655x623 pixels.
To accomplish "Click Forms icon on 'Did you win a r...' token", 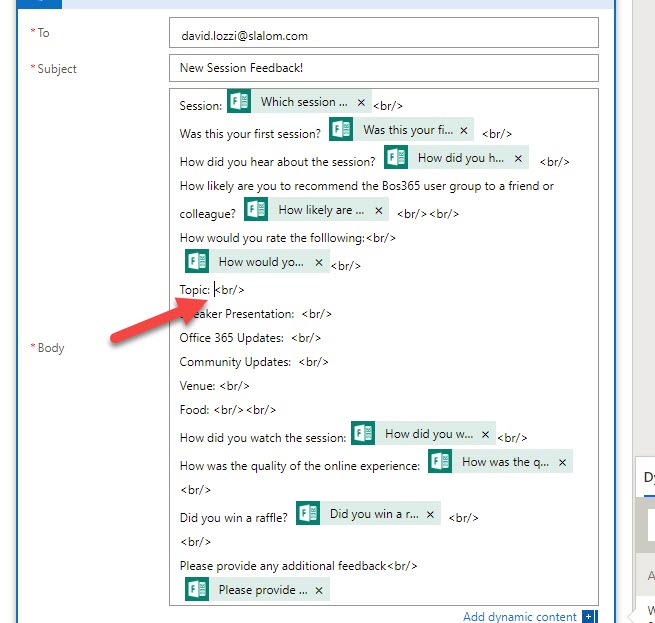I will click(308, 514).
